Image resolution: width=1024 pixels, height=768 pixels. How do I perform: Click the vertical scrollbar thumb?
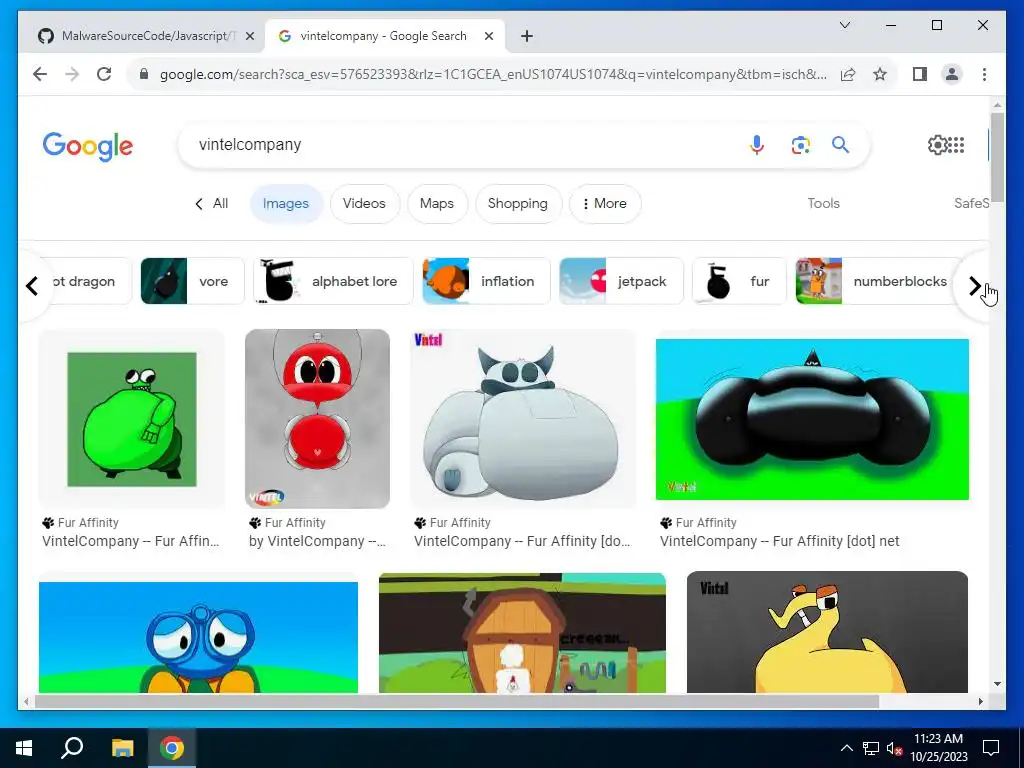997,157
